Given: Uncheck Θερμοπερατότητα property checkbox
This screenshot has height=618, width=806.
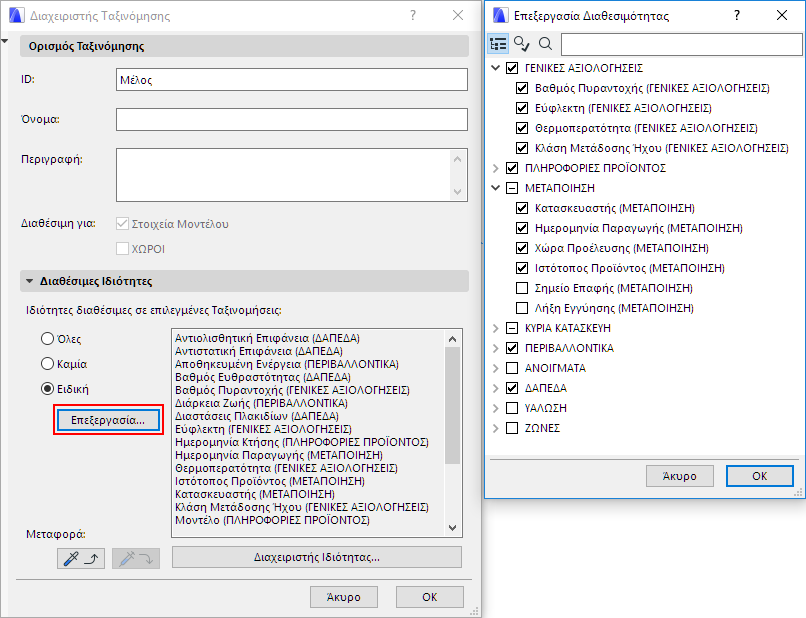Looking at the screenshot, I should click(522, 128).
